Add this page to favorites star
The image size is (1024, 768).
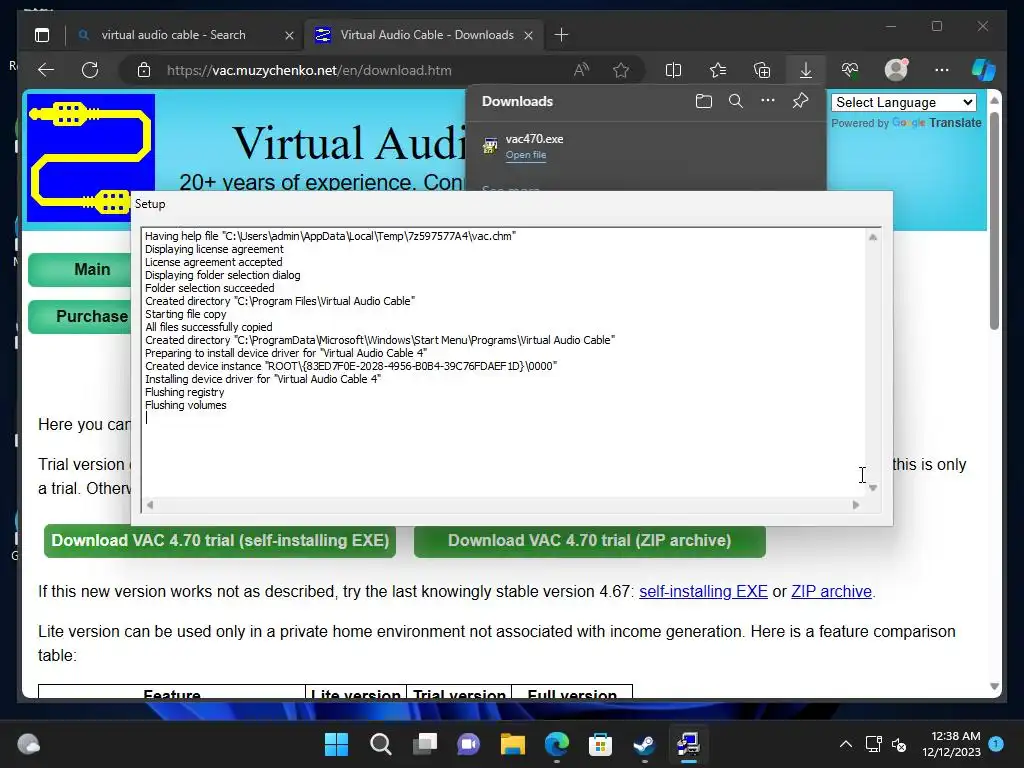(x=621, y=70)
